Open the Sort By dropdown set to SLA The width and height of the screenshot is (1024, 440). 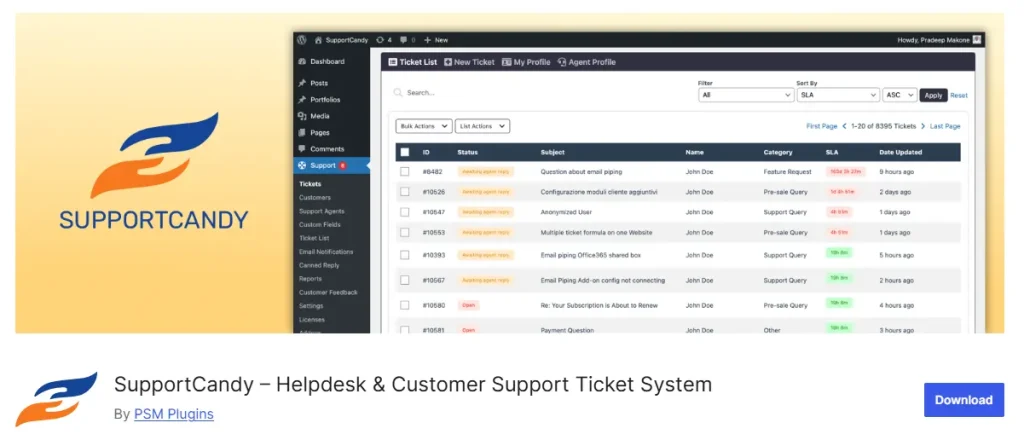pos(838,95)
